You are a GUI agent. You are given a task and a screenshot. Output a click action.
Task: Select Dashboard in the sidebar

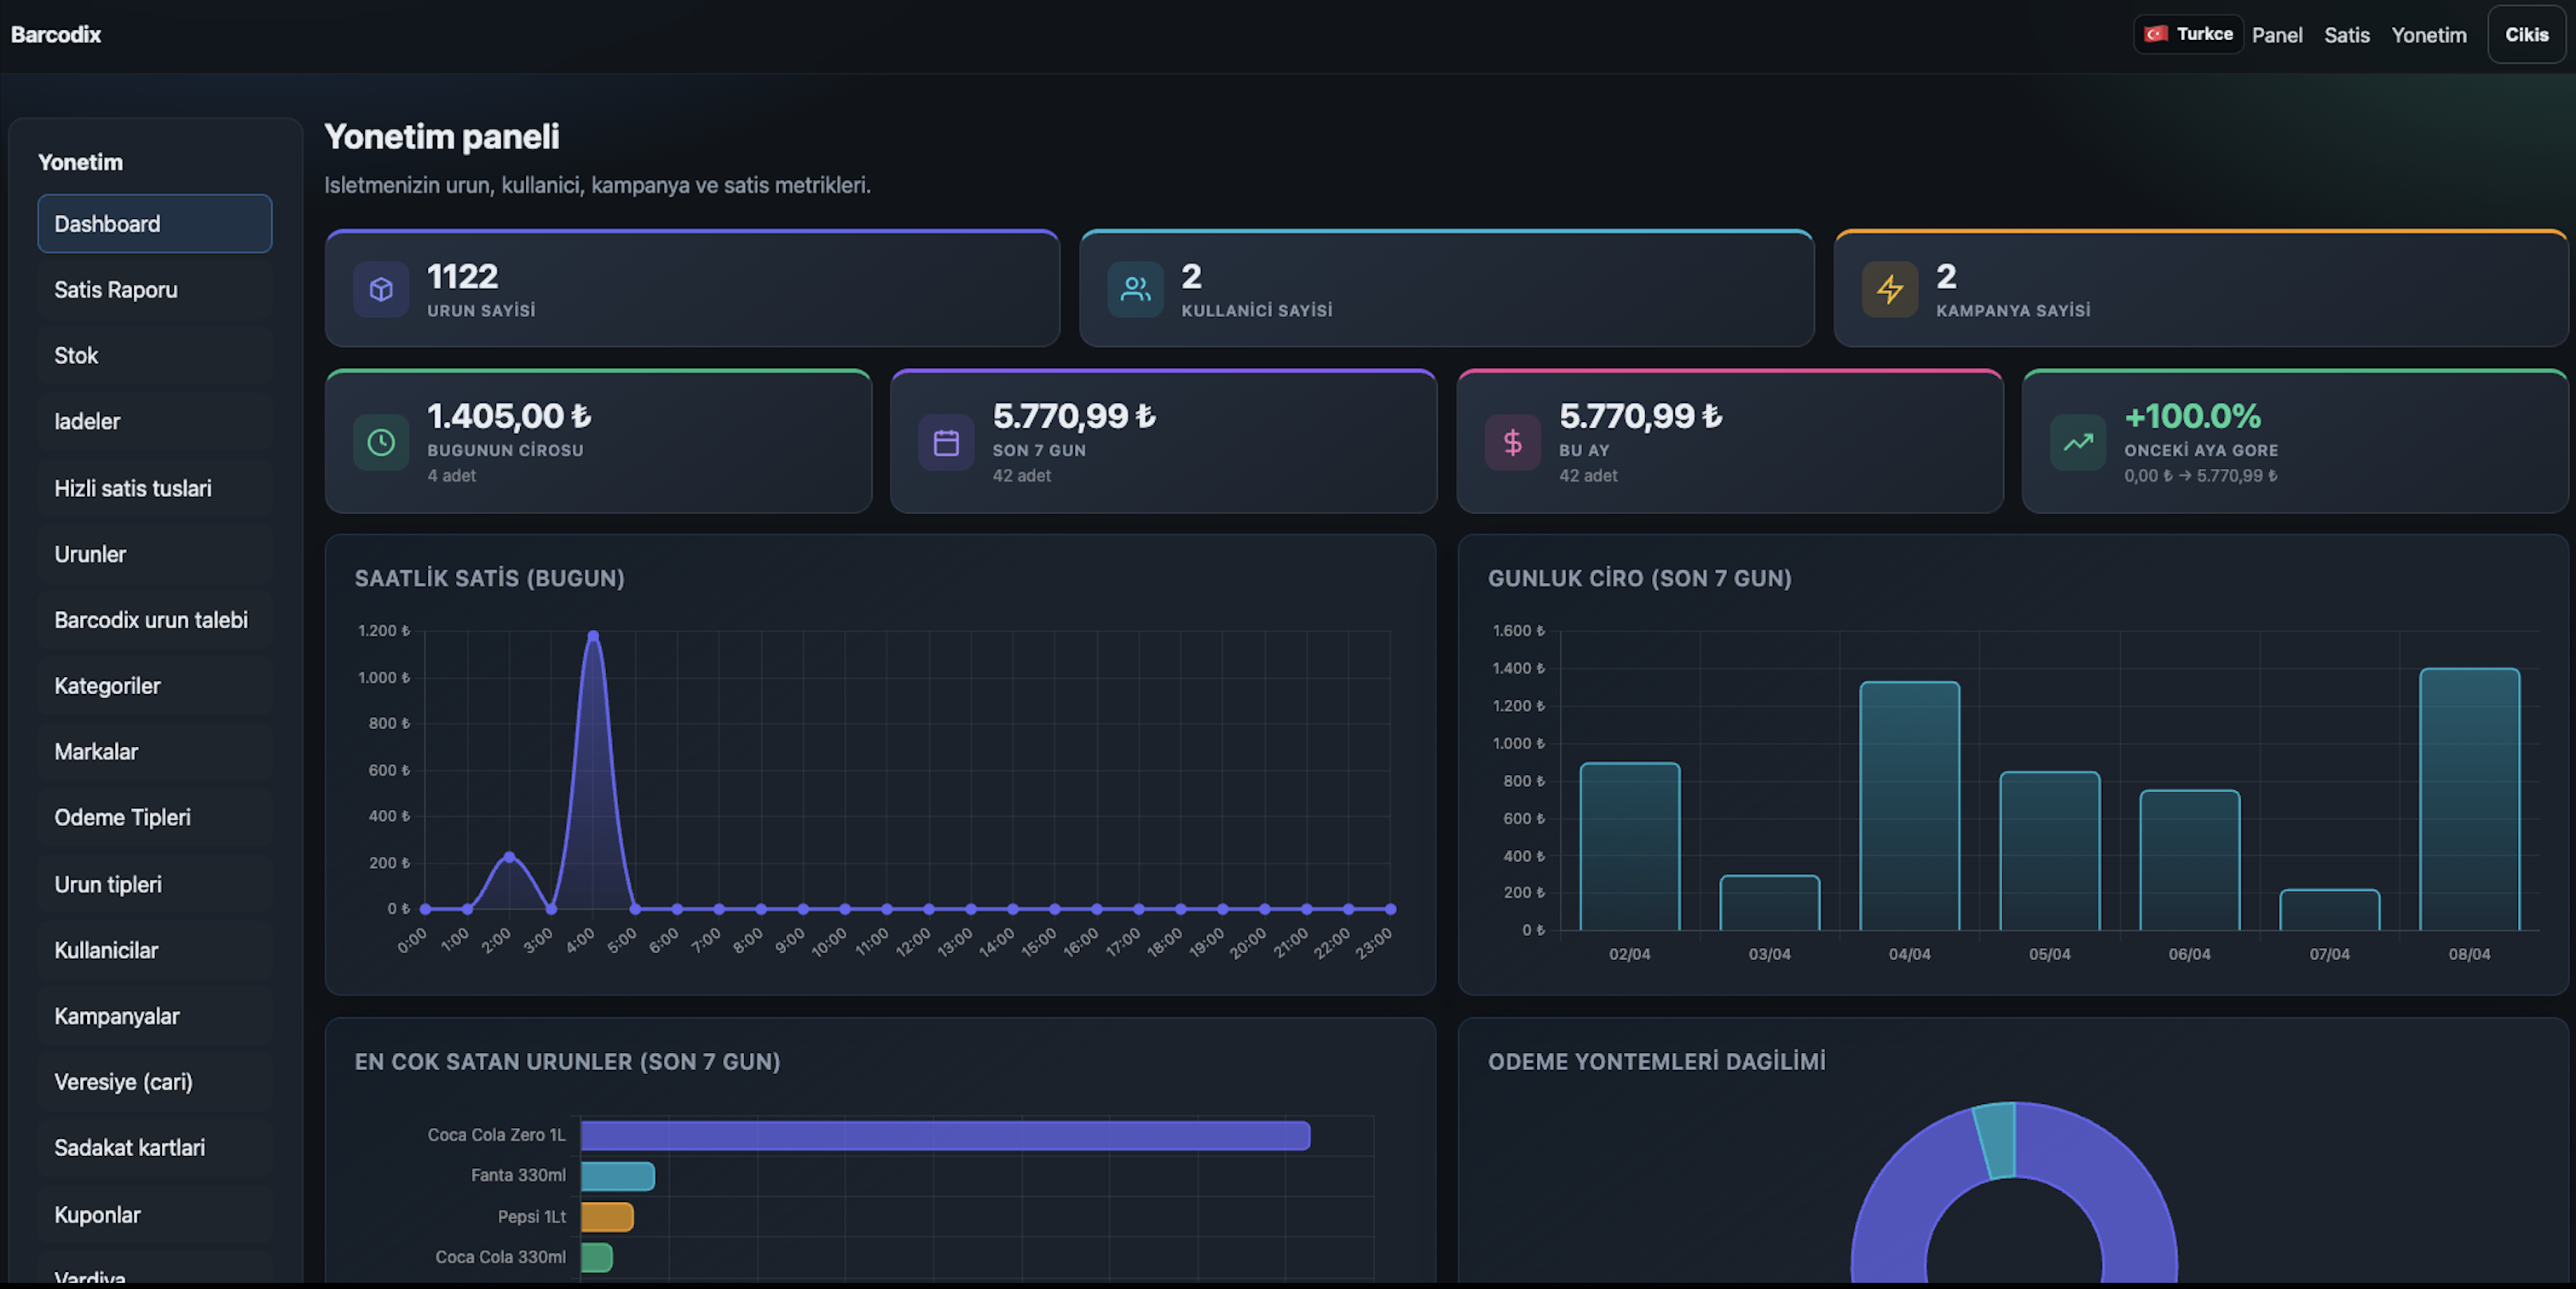tap(154, 224)
